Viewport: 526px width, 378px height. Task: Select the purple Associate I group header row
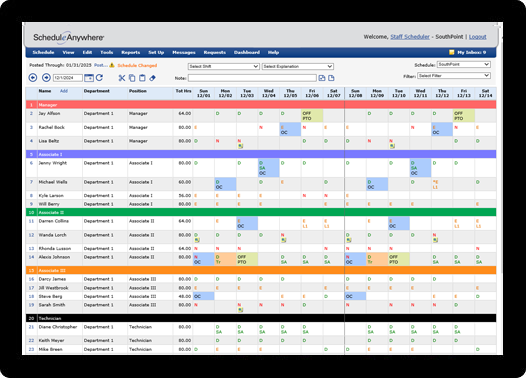[x=261, y=154]
